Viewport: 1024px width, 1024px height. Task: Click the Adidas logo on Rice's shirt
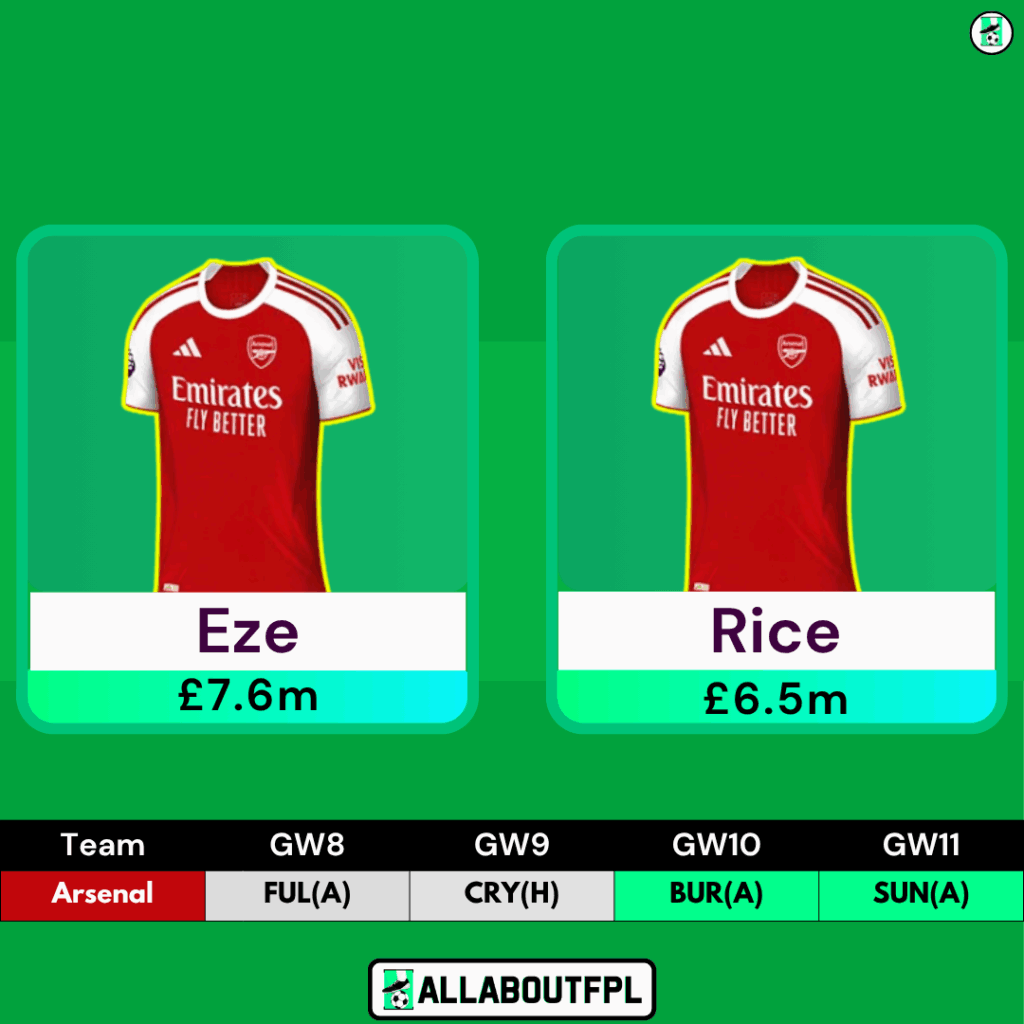coord(717,347)
